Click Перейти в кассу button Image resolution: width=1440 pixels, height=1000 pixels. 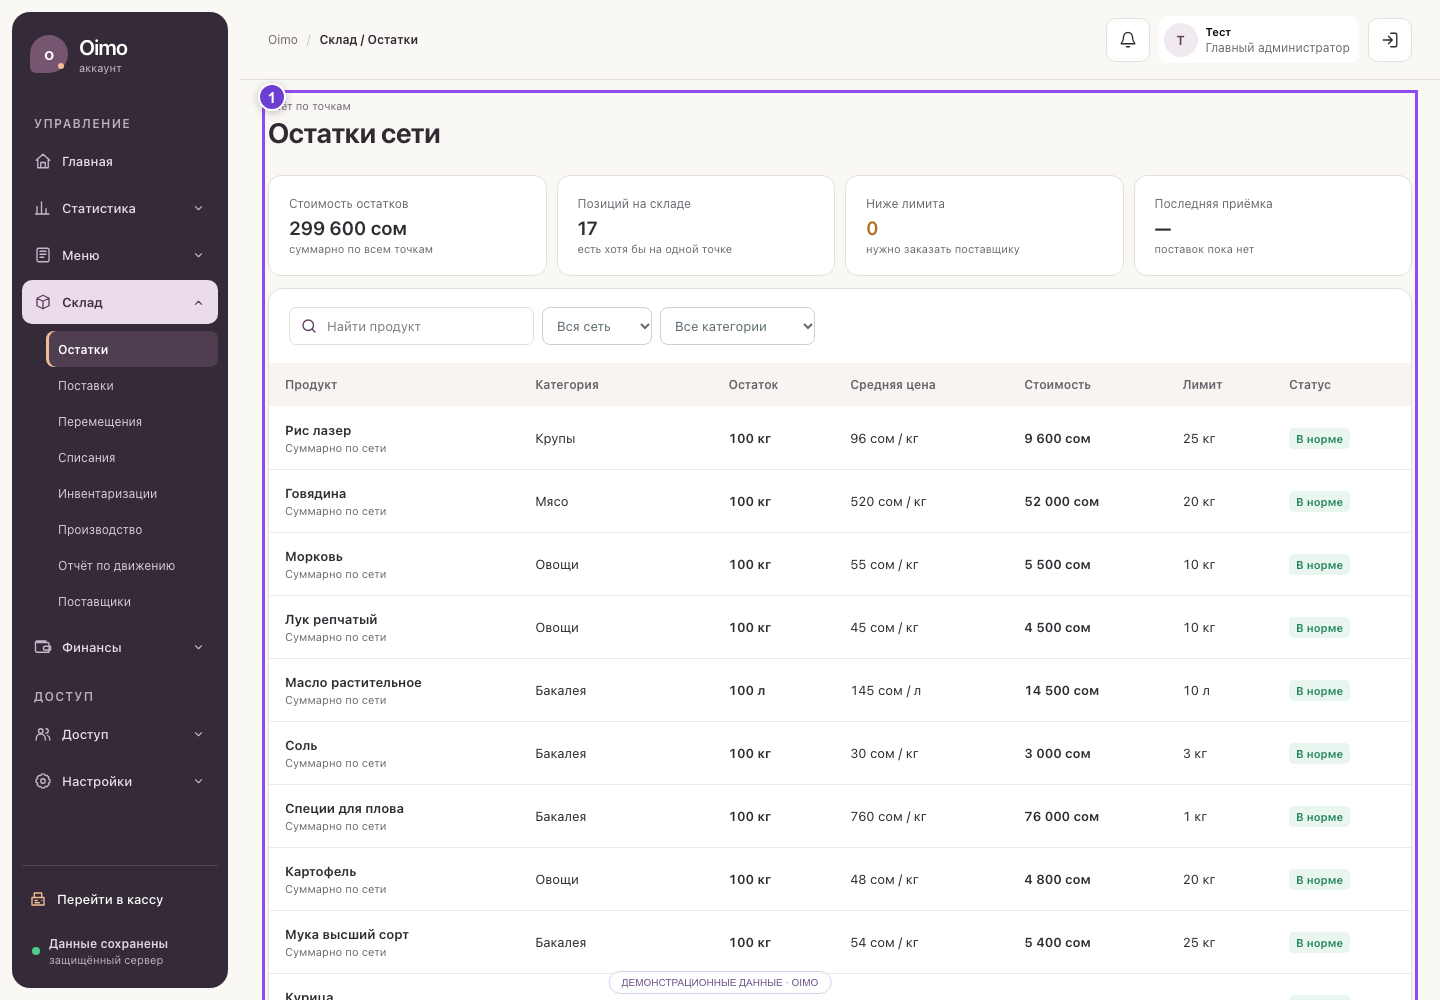[x=120, y=899]
